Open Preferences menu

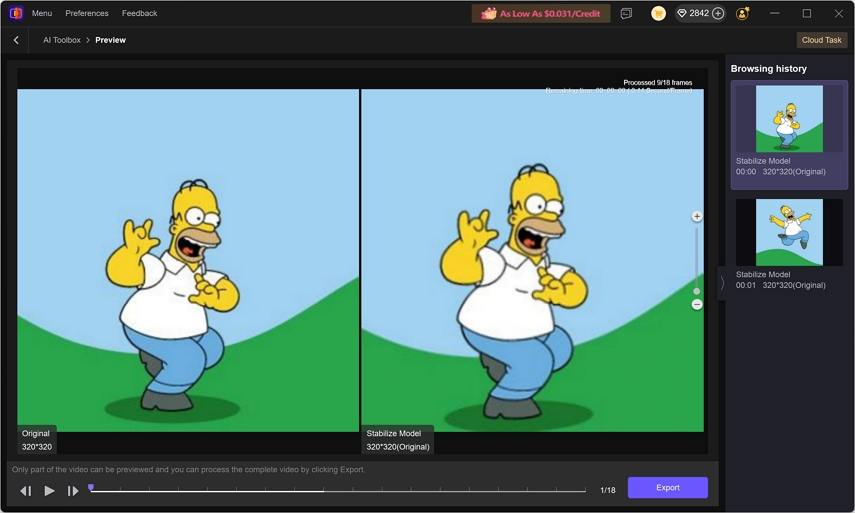click(x=87, y=13)
